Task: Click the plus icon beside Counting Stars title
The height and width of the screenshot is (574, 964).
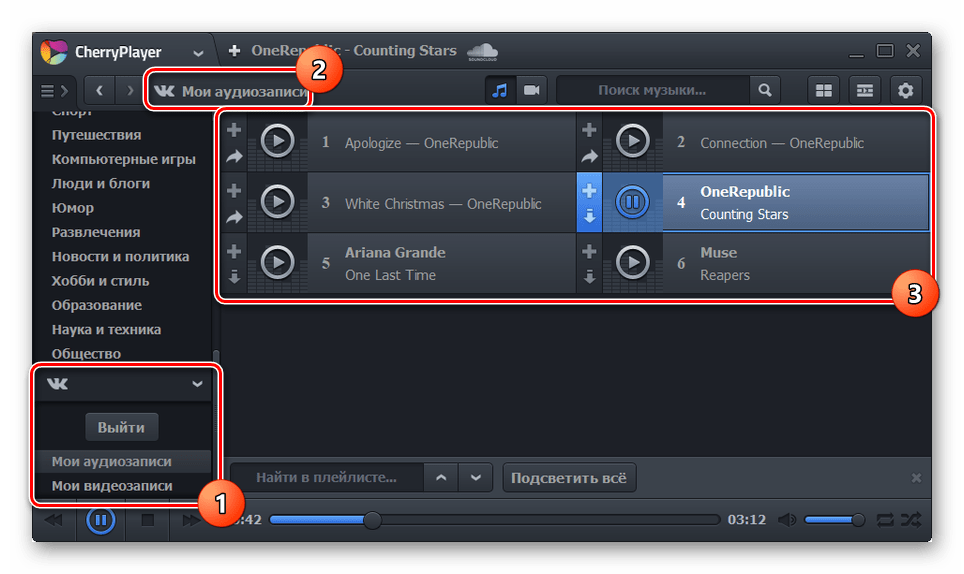Action: pos(234,51)
